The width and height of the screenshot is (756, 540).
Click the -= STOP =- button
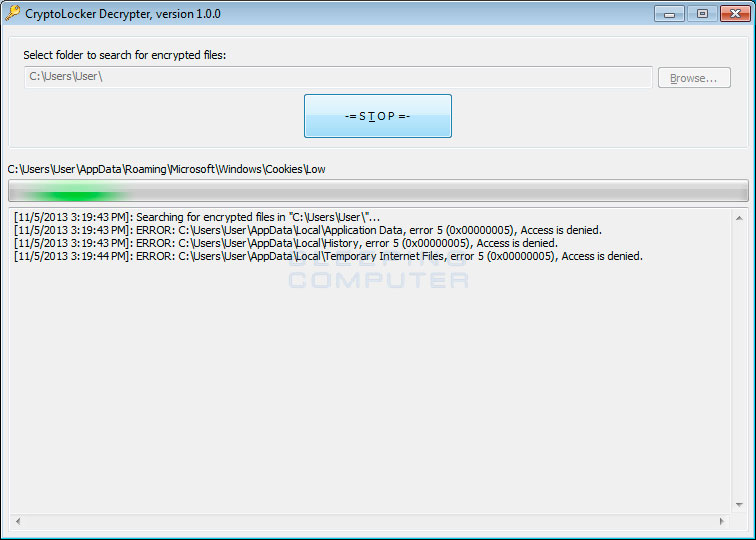click(378, 116)
